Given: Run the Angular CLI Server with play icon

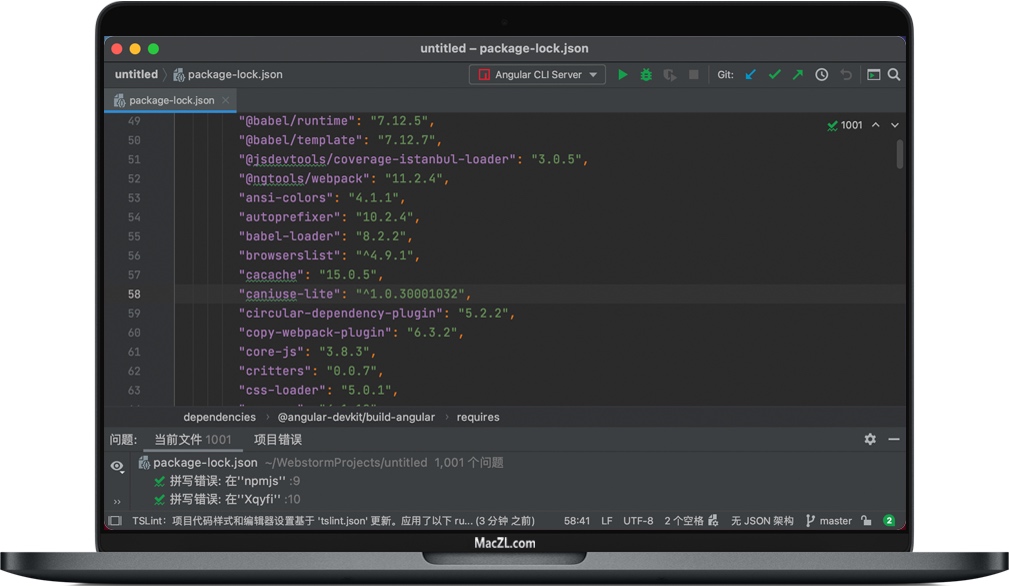Looking at the screenshot, I should pyautogui.click(x=621, y=74).
